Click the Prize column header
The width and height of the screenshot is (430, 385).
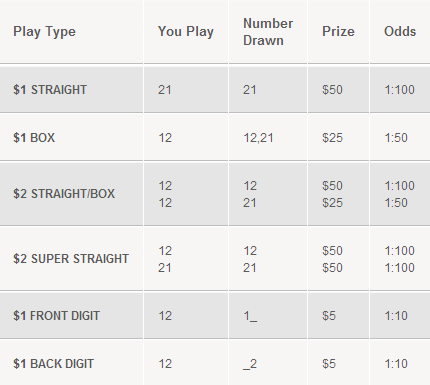338,32
